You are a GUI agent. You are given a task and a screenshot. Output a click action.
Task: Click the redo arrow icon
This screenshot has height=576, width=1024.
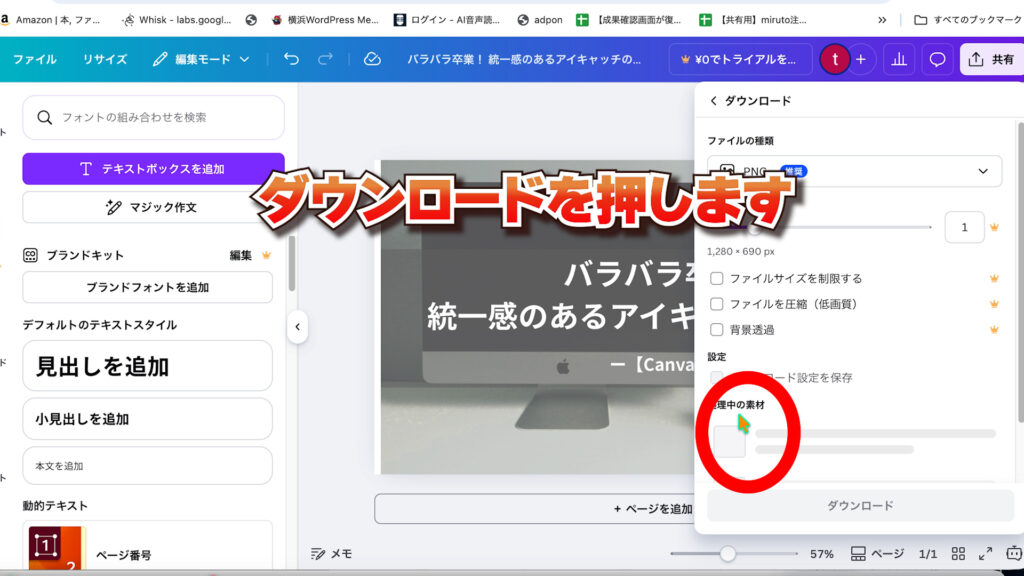(x=325, y=59)
